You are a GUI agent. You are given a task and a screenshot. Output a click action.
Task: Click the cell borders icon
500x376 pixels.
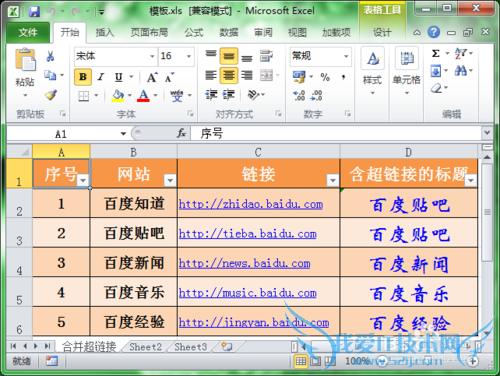click(83, 96)
